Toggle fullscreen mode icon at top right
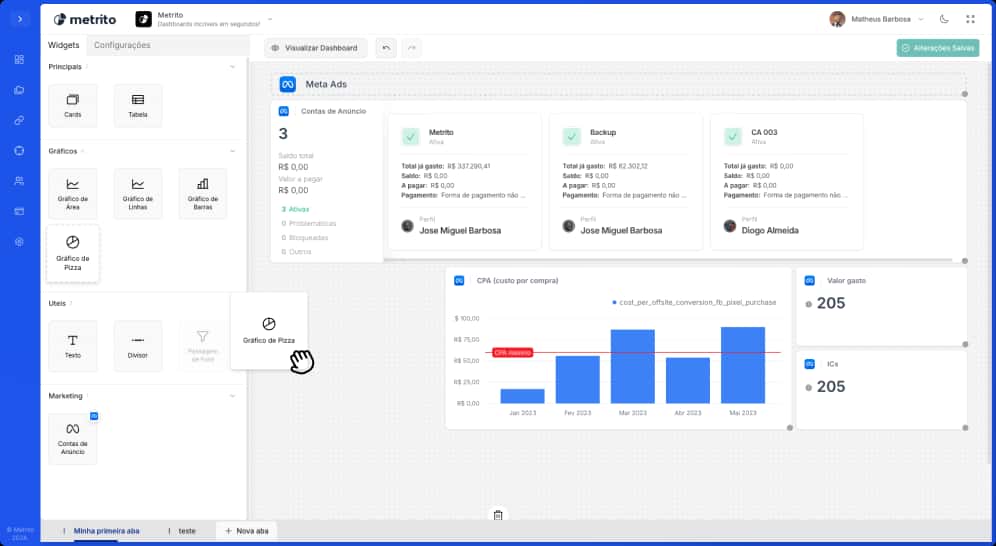Image resolution: width=996 pixels, height=546 pixels. coord(970,19)
